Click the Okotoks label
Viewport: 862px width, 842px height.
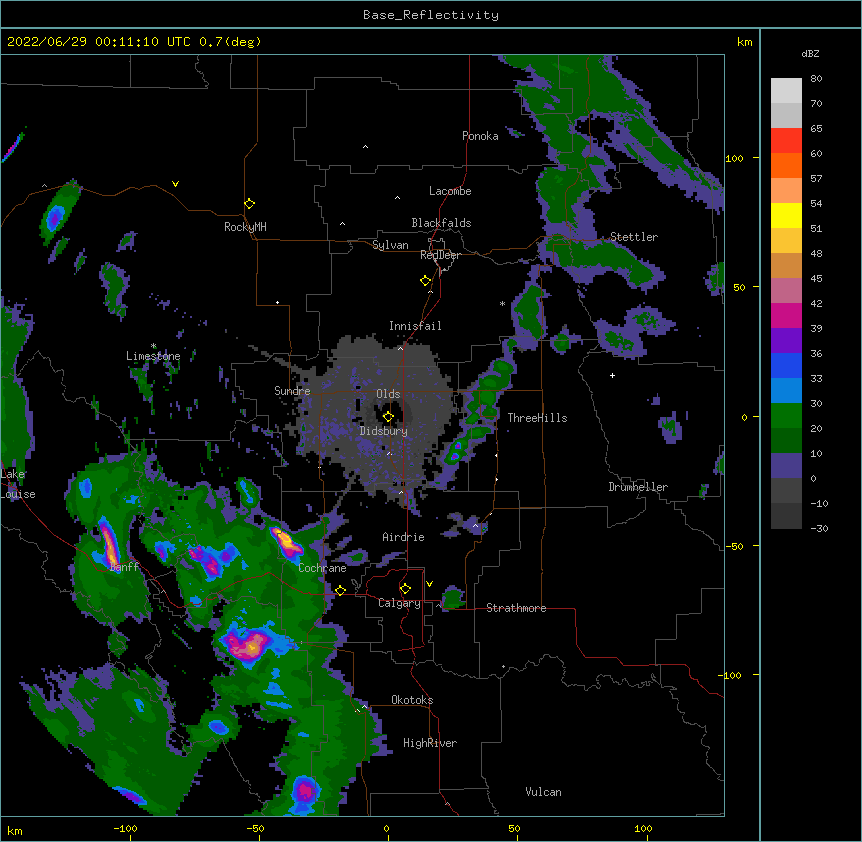pyautogui.click(x=412, y=700)
